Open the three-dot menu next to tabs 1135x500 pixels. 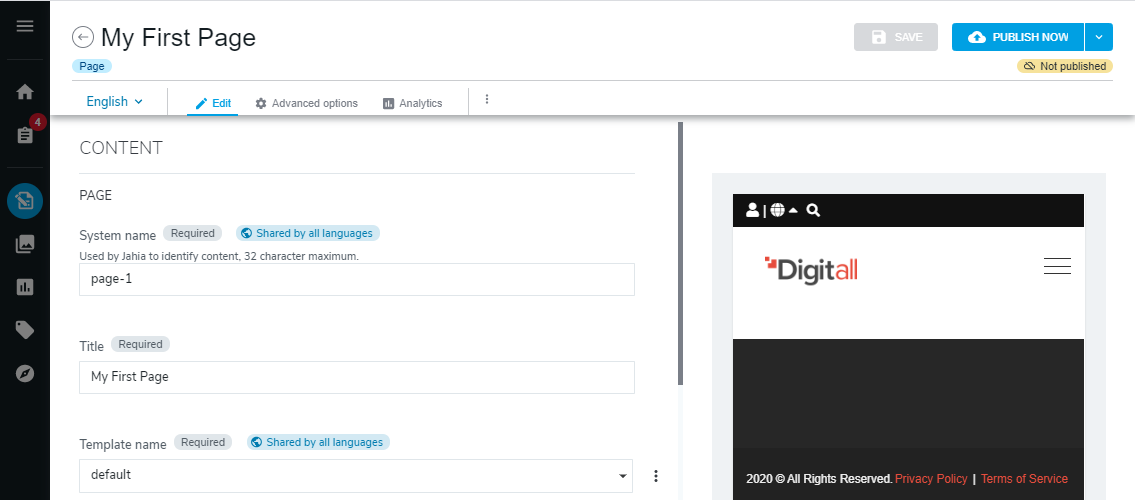pos(487,100)
